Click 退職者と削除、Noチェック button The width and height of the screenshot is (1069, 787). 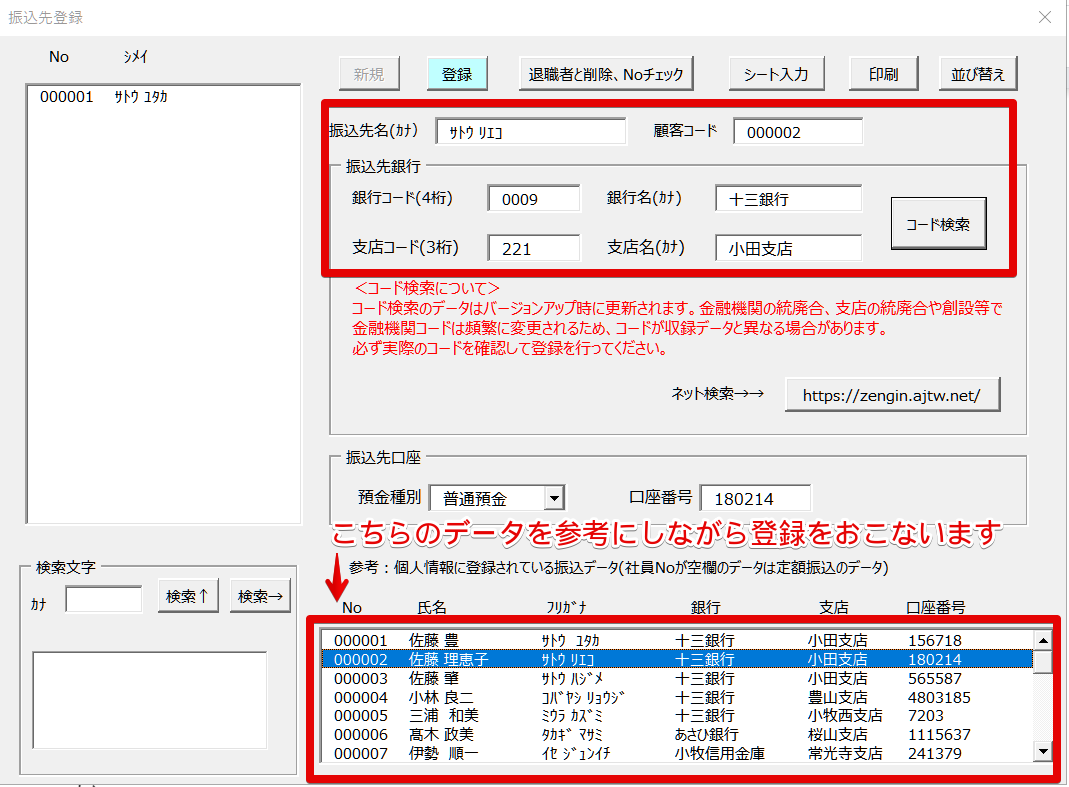point(606,74)
